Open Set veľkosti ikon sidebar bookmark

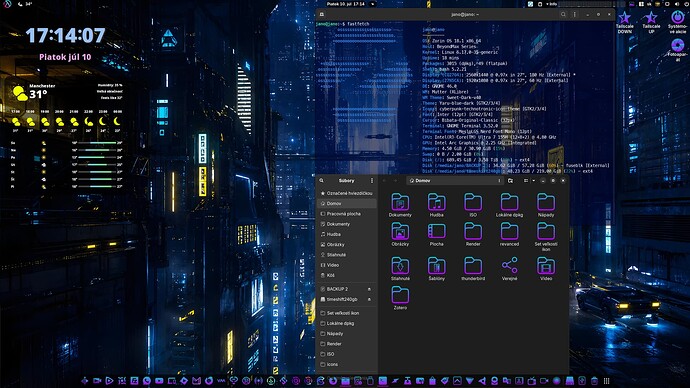(x=347, y=313)
